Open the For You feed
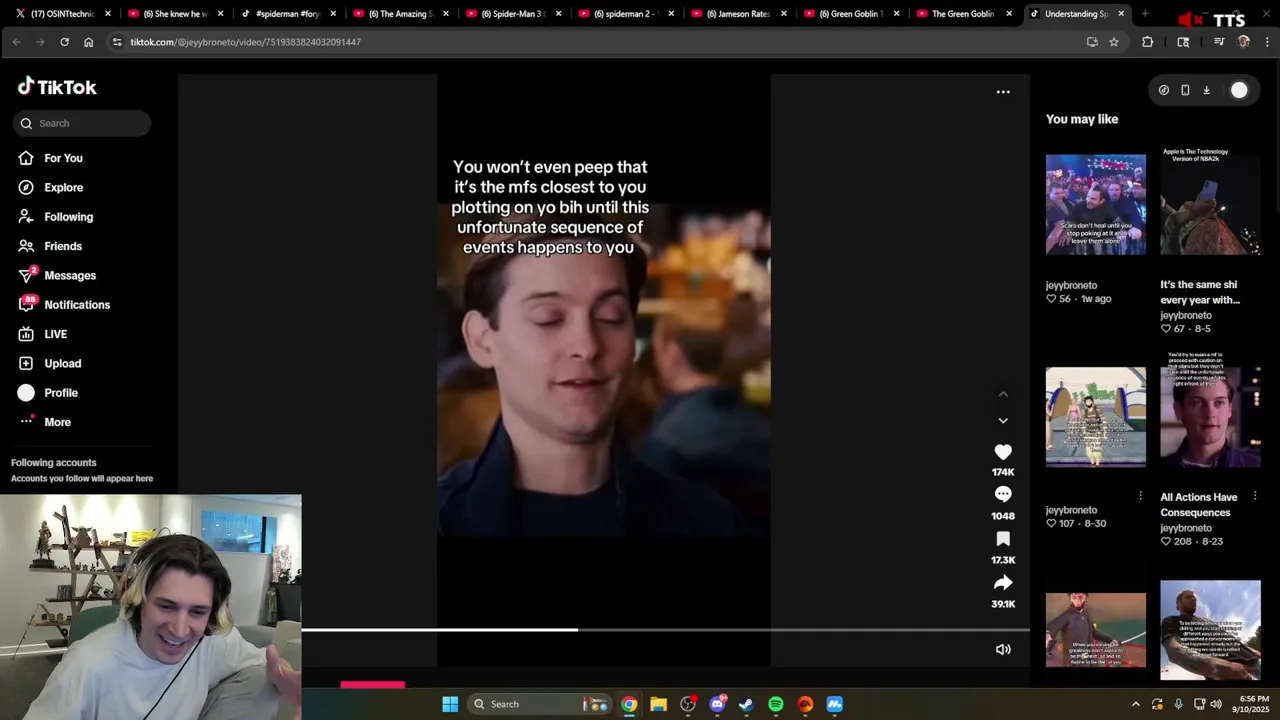The width and height of the screenshot is (1280, 720). point(63,158)
